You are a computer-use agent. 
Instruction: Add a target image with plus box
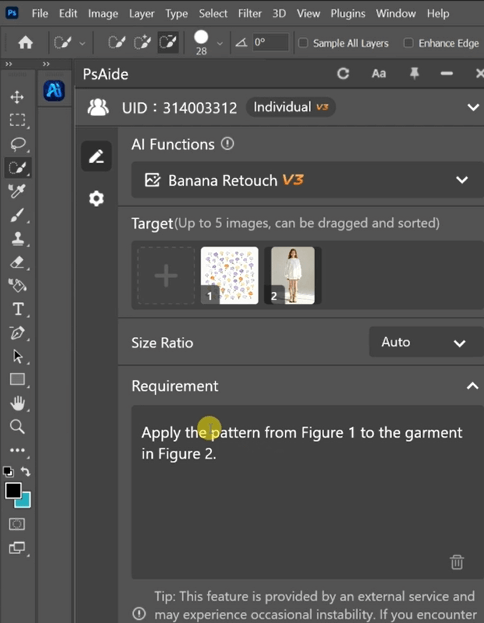click(x=166, y=275)
